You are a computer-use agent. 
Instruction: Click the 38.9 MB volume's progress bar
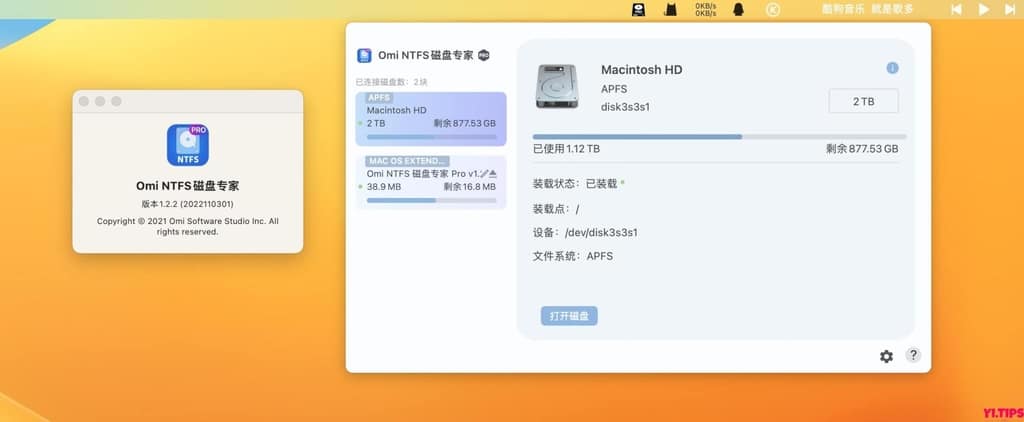(432, 201)
